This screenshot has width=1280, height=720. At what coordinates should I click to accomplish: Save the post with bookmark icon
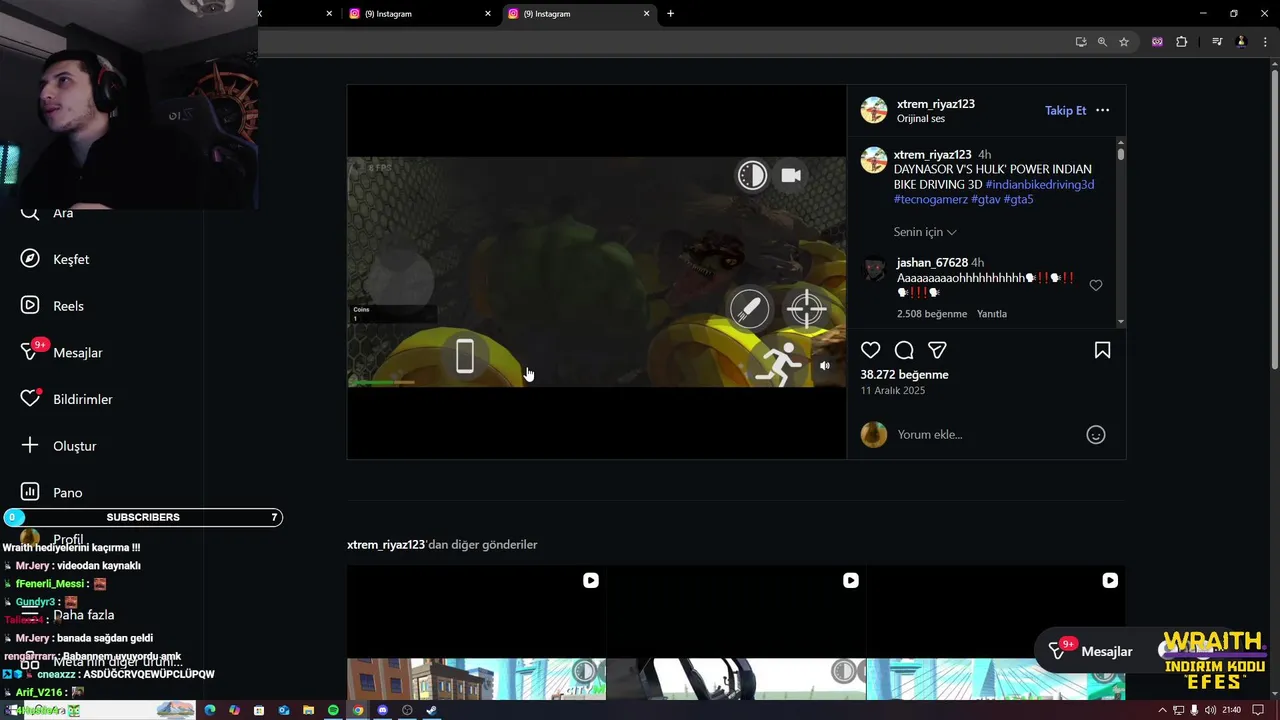click(x=1102, y=350)
